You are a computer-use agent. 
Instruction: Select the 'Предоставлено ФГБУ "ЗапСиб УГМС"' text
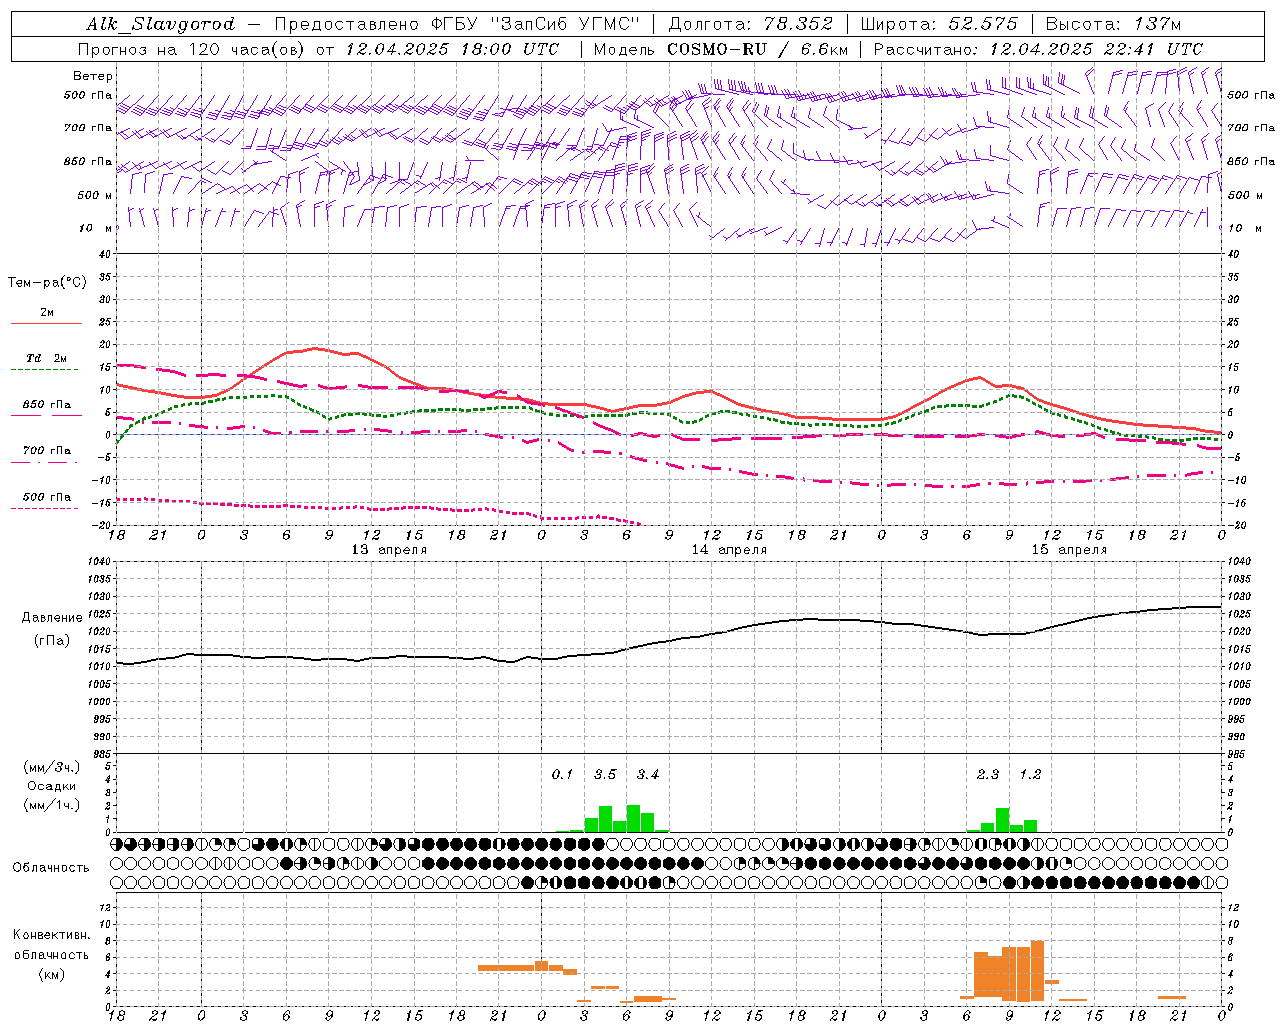click(x=457, y=24)
